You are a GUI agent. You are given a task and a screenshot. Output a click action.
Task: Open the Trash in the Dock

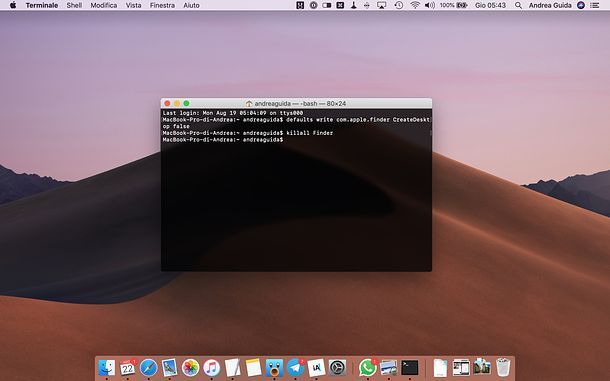point(503,367)
